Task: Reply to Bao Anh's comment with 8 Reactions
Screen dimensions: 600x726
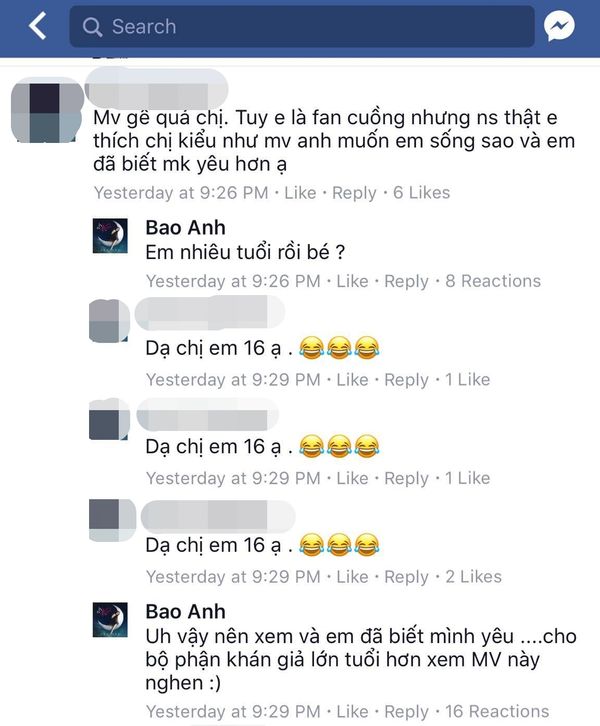Action: click(x=406, y=281)
